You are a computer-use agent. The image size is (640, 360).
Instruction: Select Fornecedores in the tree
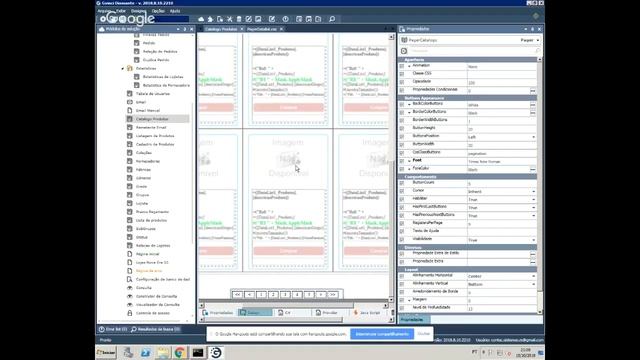coord(148,161)
